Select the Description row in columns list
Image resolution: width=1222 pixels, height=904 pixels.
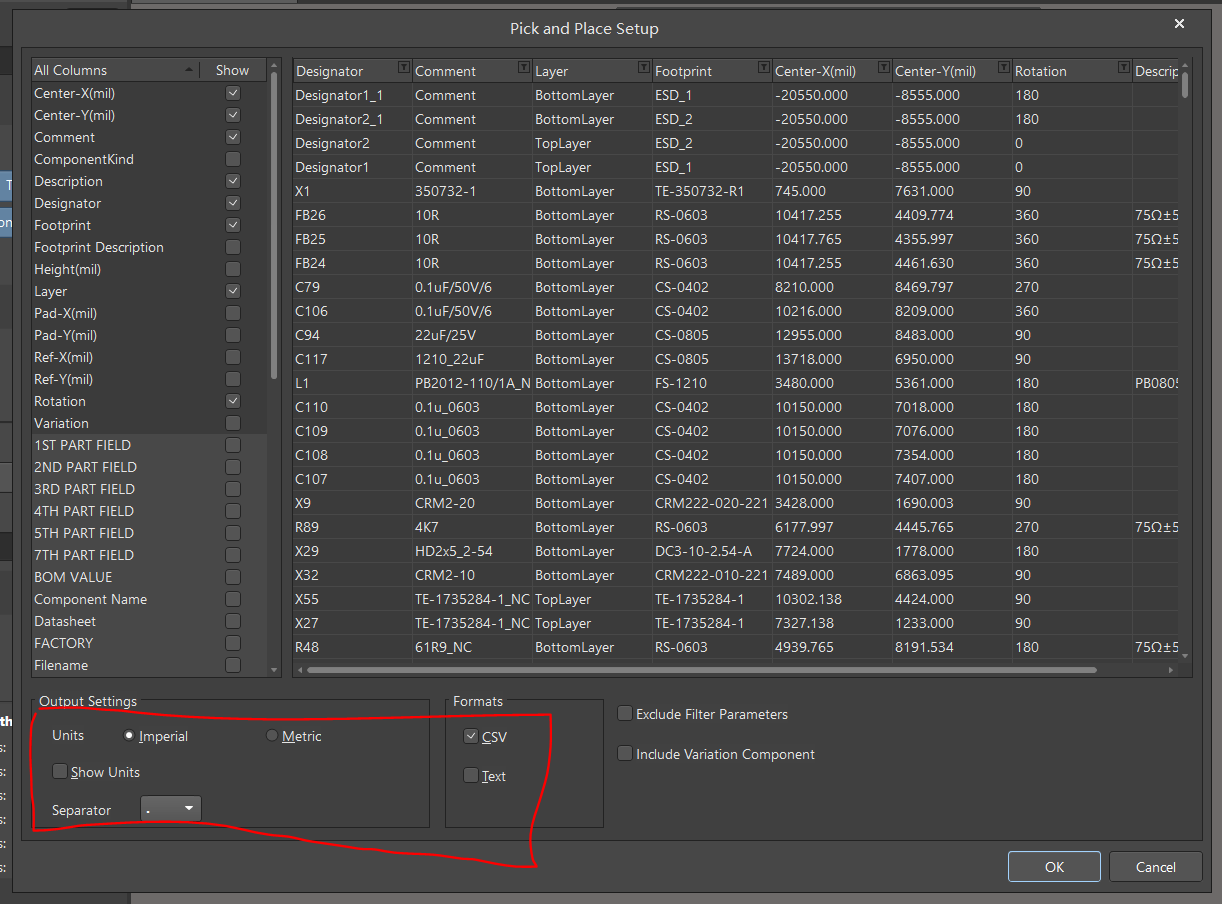click(x=150, y=181)
